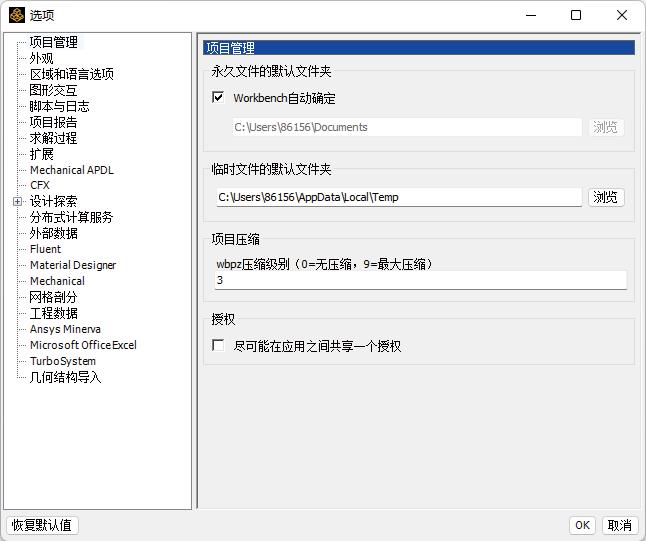Expand the 设计探索 tree node
Screen dimensions: 646x541
coord(17,201)
